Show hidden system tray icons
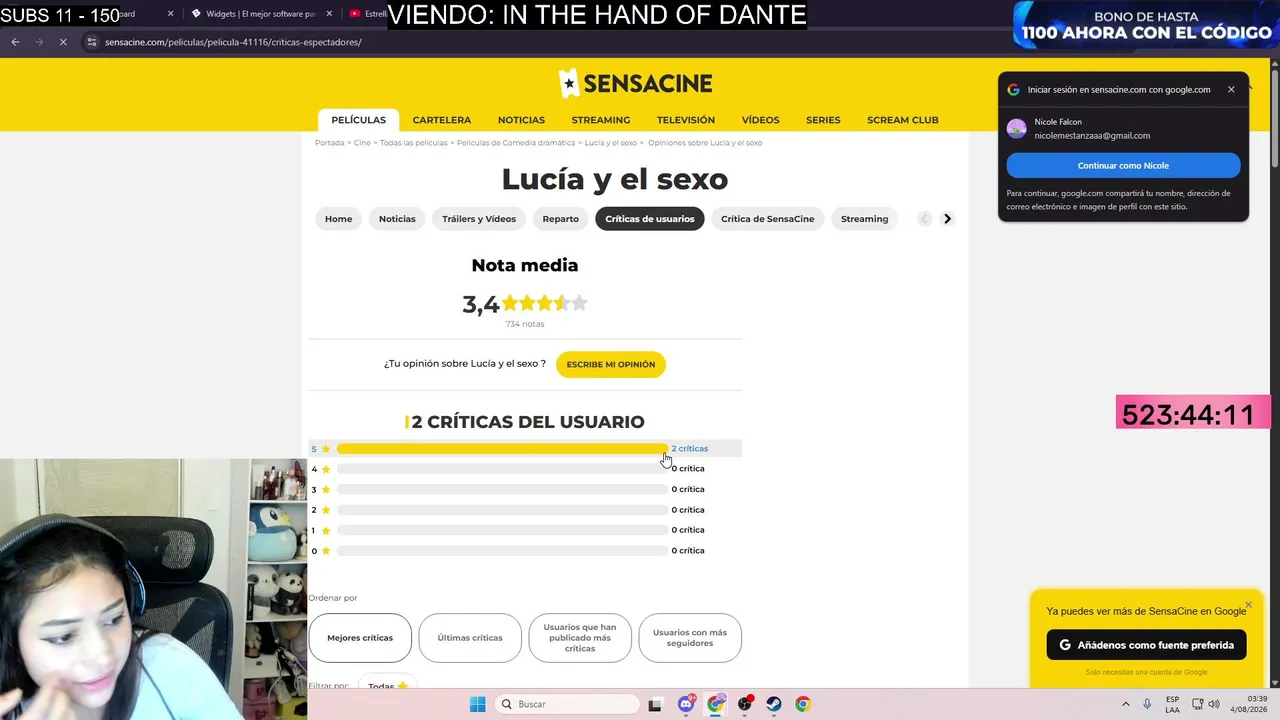Image resolution: width=1280 pixels, height=720 pixels. pos(1125,704)
